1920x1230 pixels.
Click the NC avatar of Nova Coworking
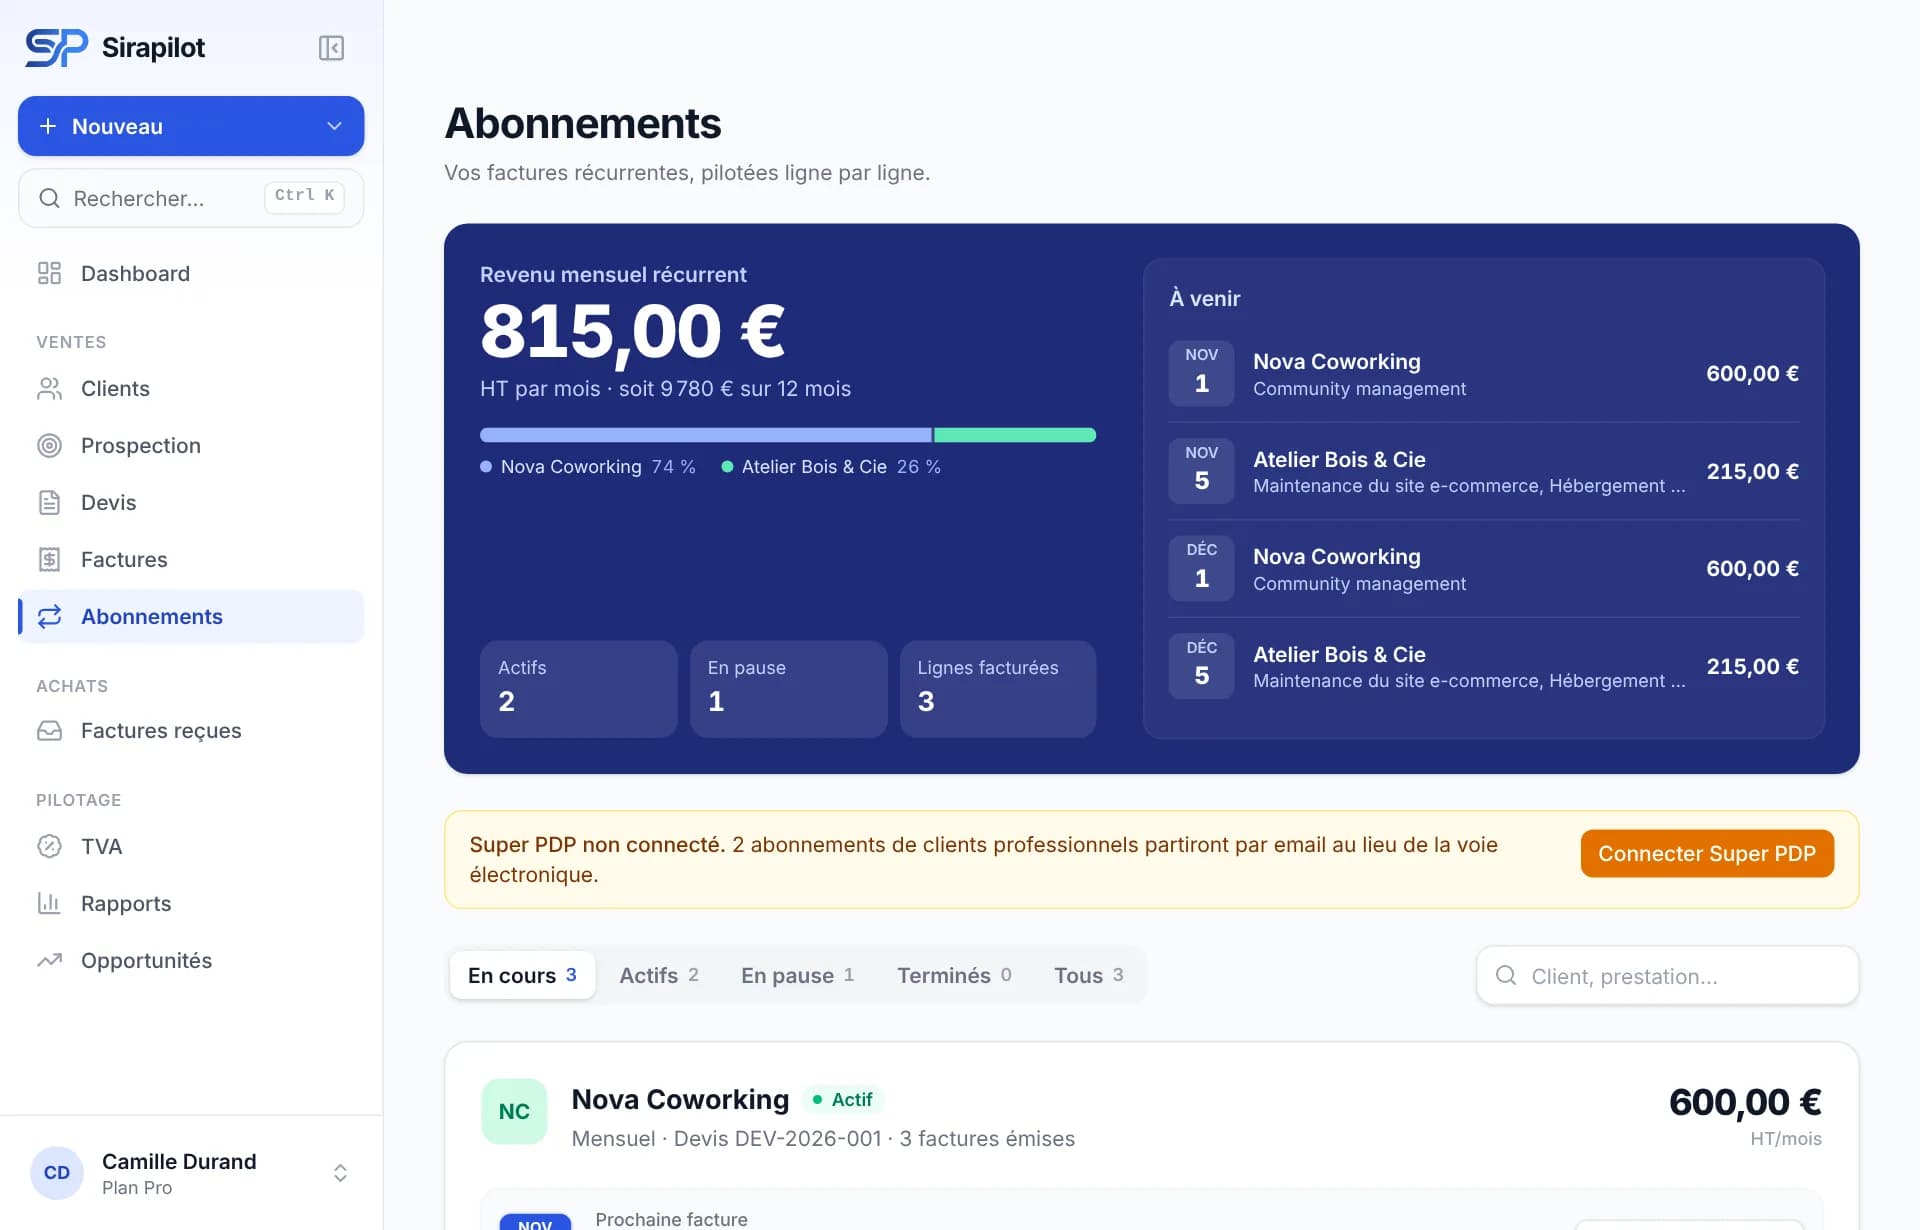[514, 1111]
